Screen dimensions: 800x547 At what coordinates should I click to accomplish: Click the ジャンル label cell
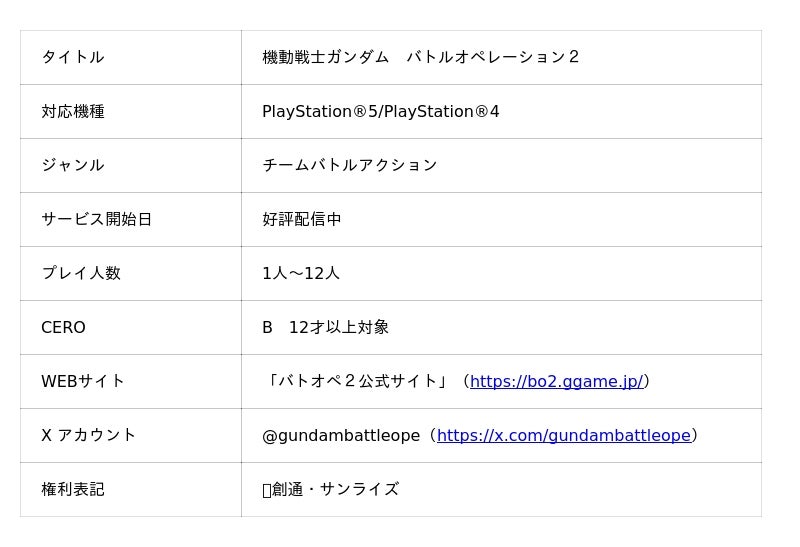point(73,165)
